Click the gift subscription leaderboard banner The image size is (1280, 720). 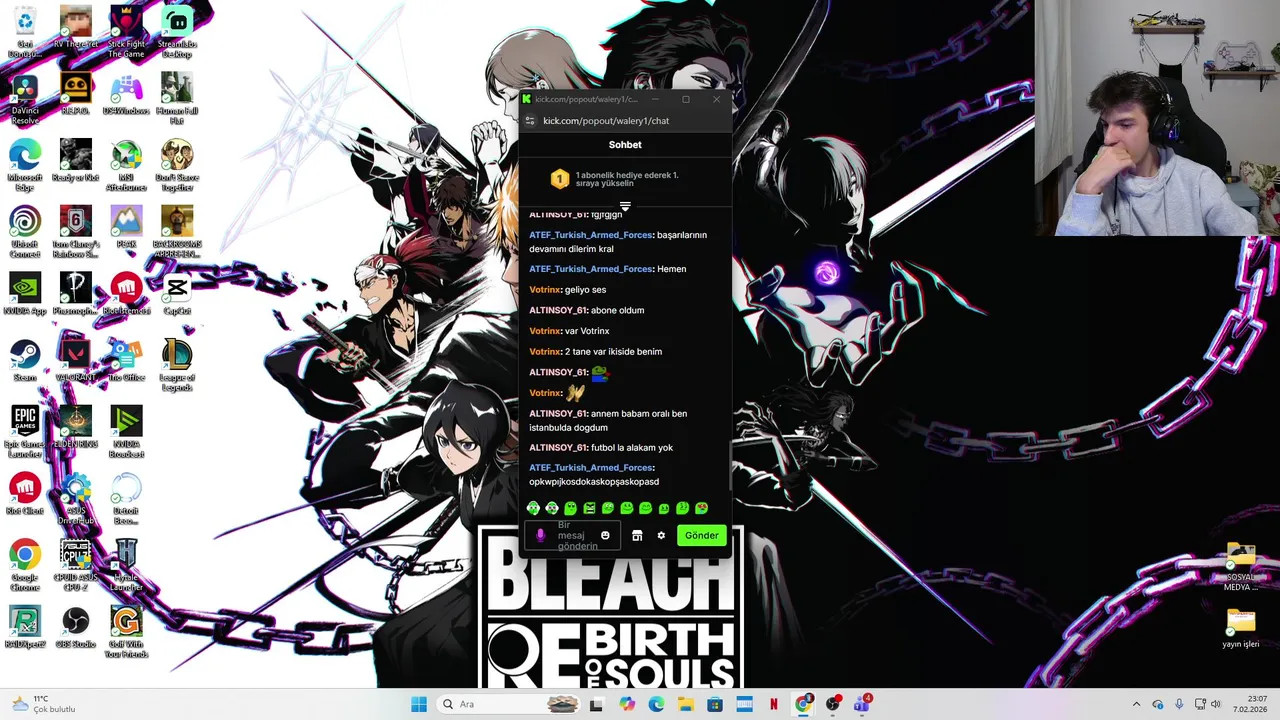click(625, 179)
